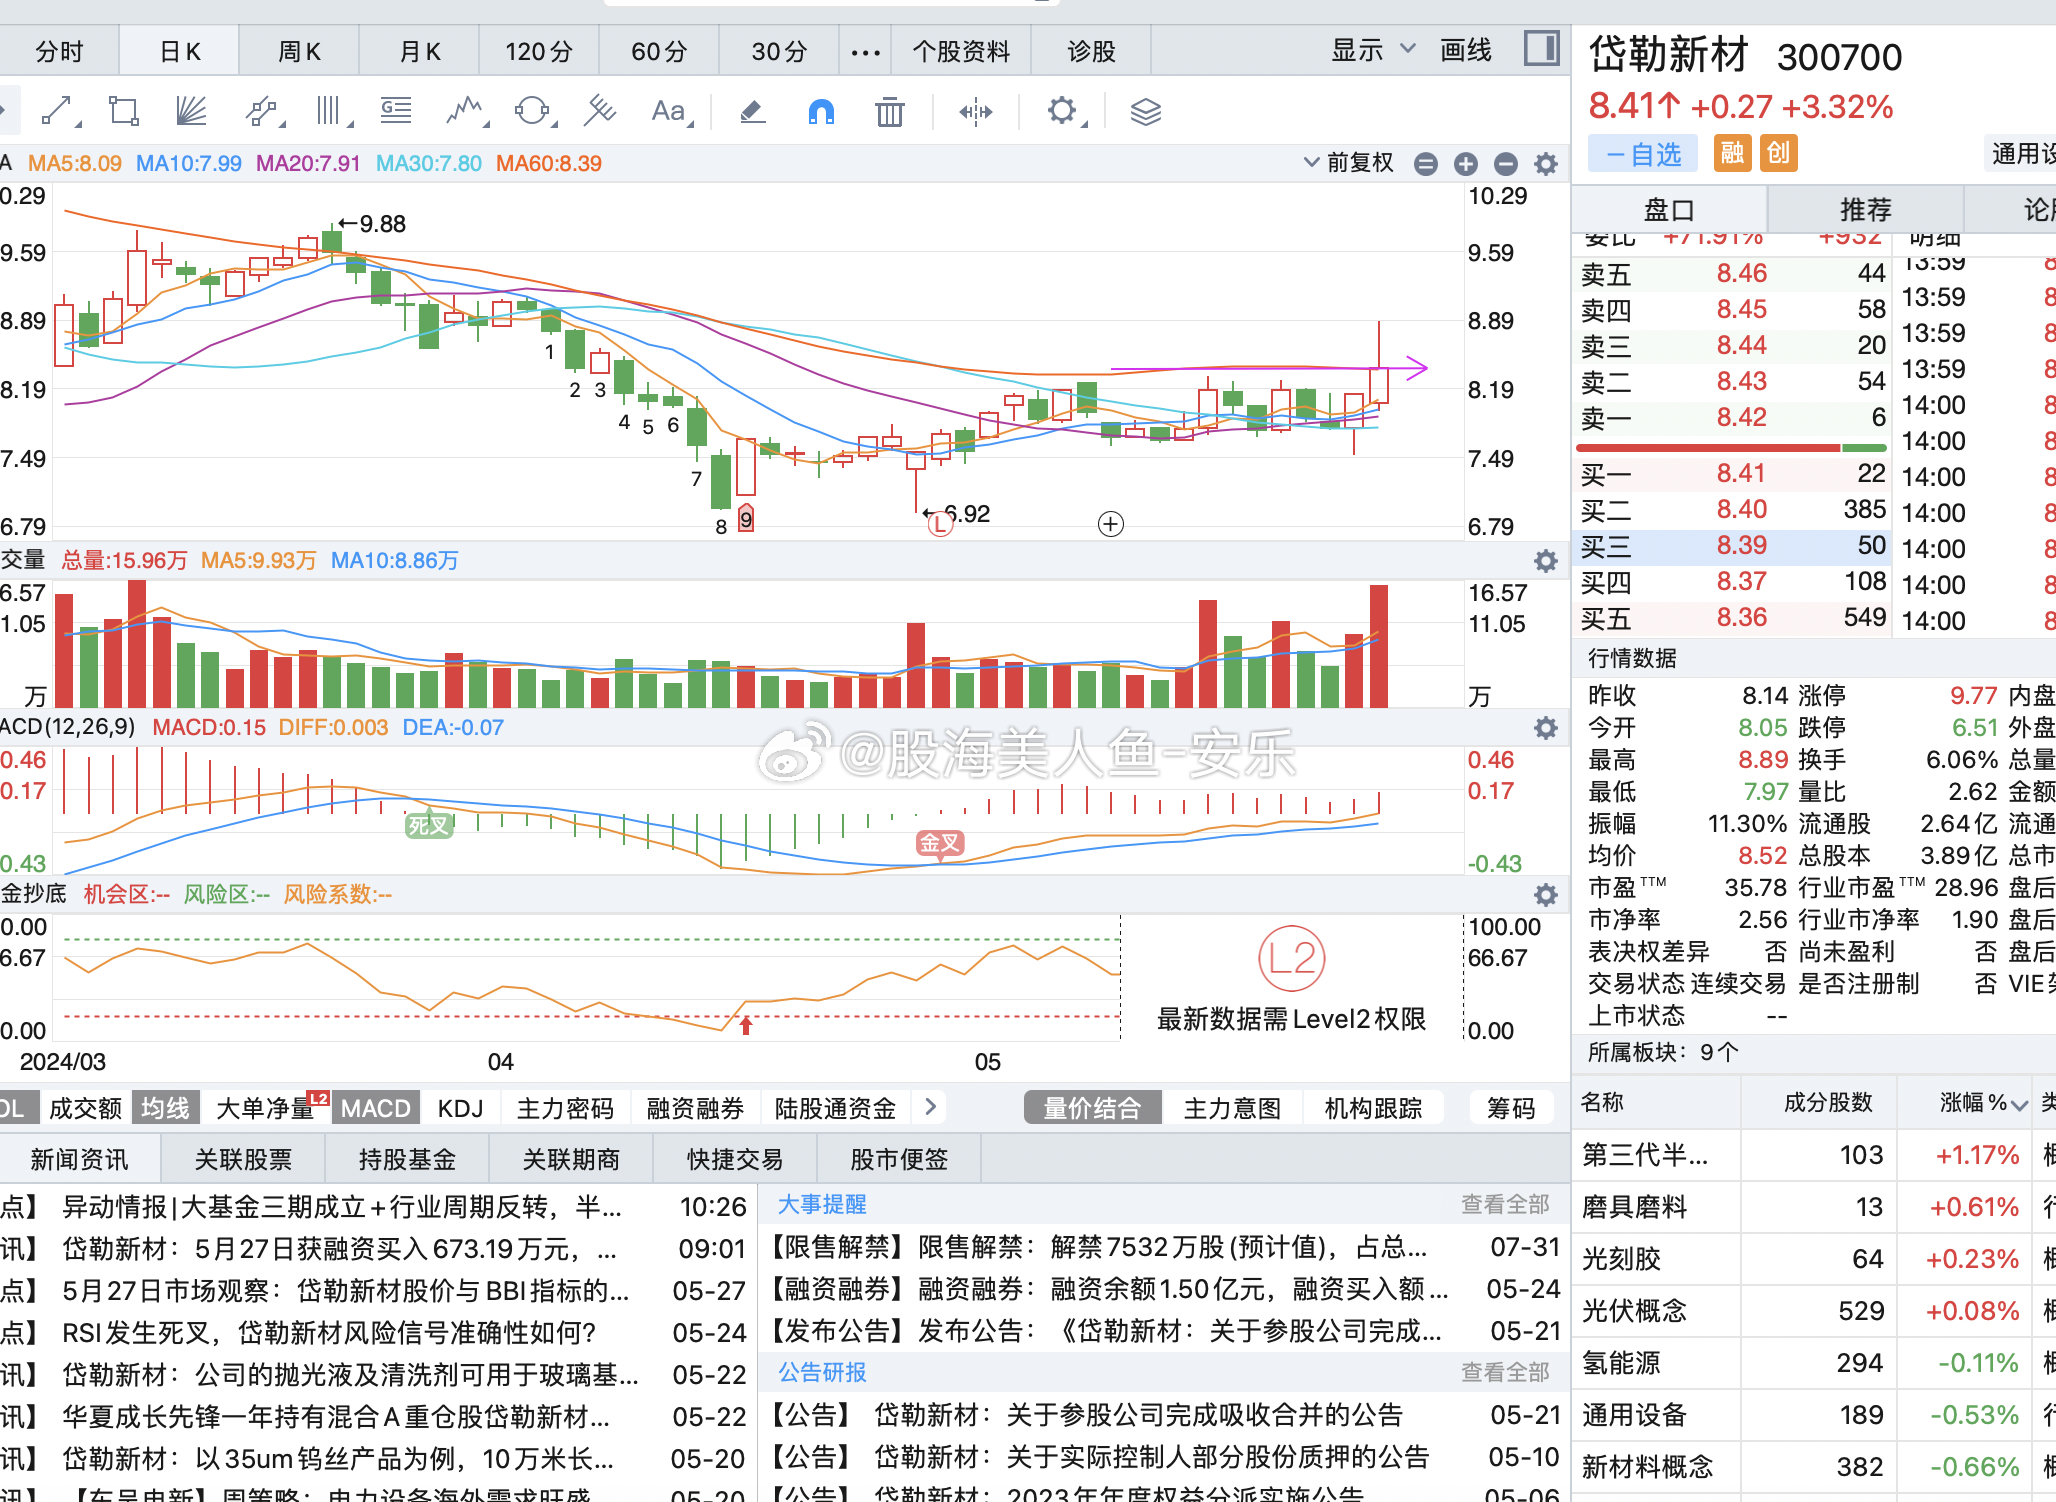2056x1502 pixels.
Task: Select the rectangle drawing tool
Action: tap(122, 111)
